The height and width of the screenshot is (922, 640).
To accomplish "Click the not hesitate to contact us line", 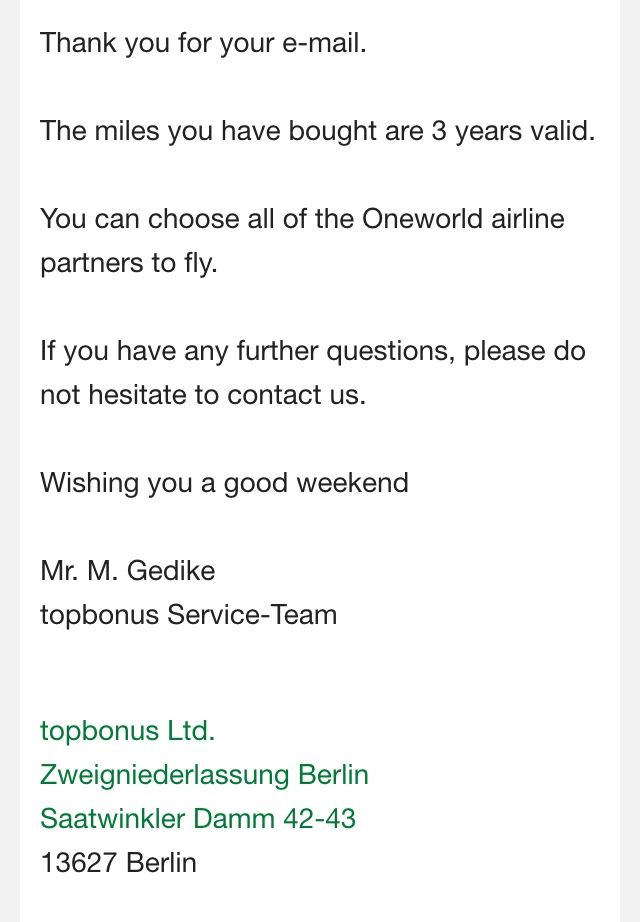I will (203, 395).
